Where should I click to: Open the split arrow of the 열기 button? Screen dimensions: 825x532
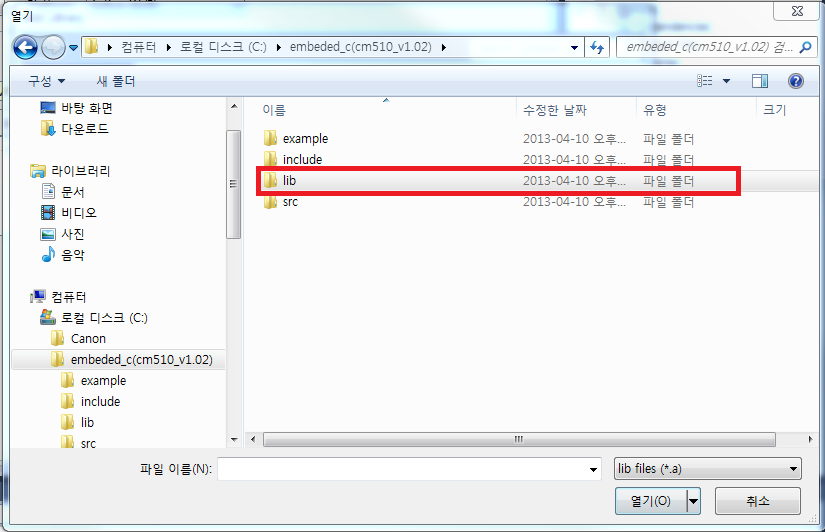click(x=694, y=501)
